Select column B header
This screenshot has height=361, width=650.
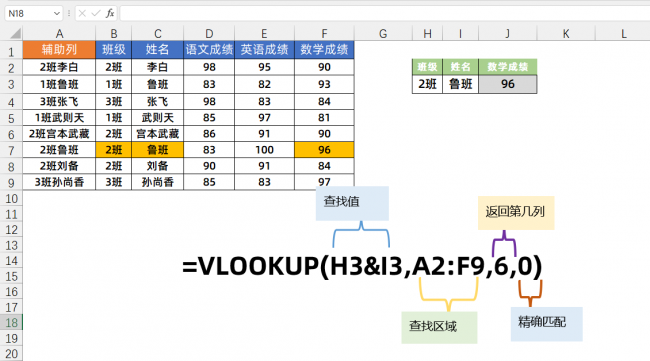coord(114,34)
